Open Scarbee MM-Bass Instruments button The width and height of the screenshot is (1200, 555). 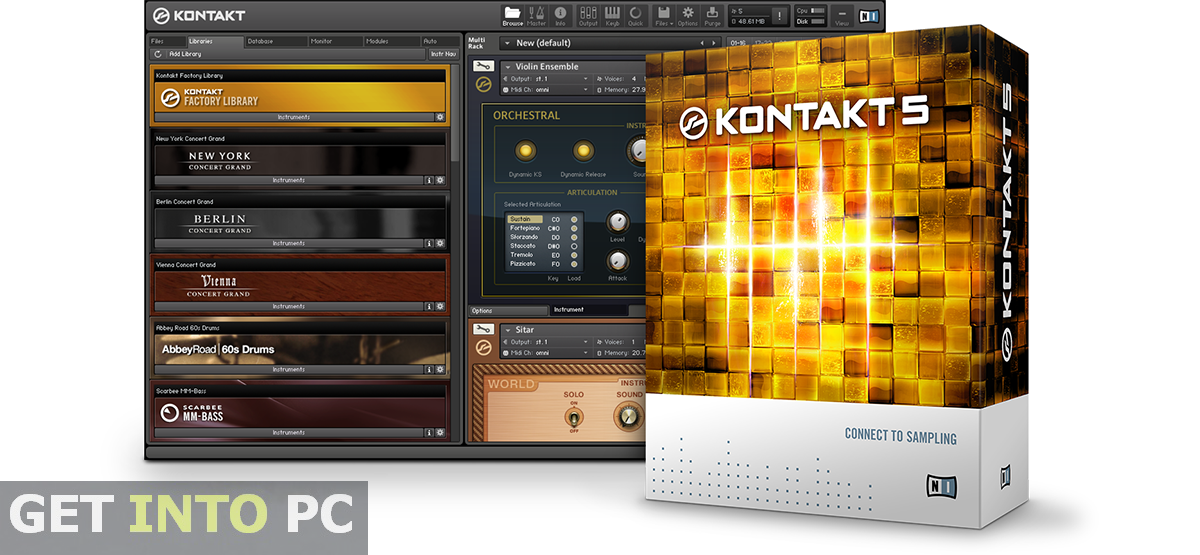(289, 432)
